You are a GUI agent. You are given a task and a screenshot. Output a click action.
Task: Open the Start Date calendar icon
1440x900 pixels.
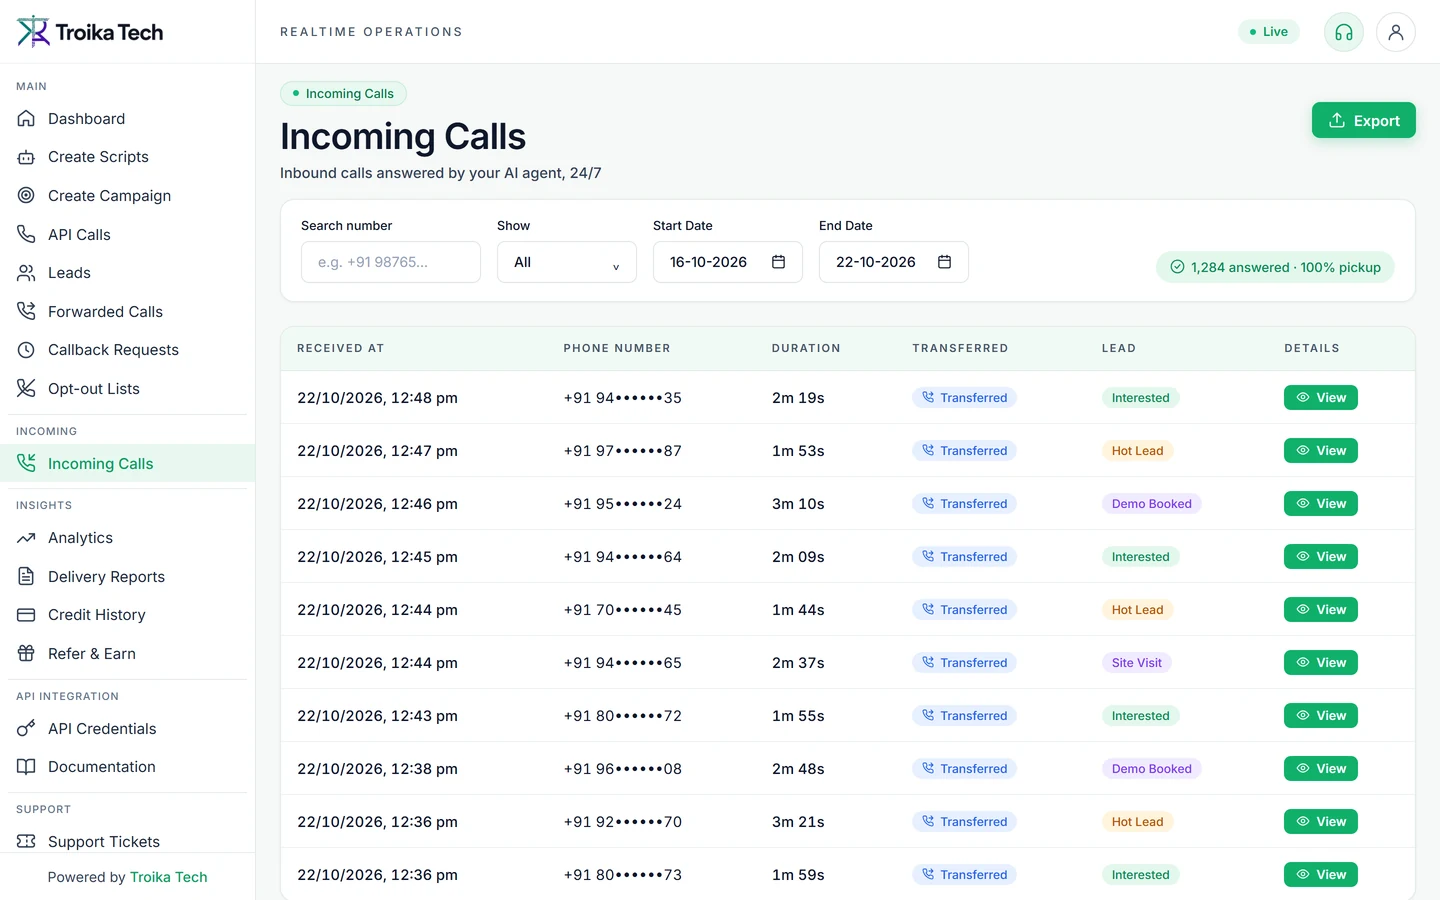[x=778, y=262]
